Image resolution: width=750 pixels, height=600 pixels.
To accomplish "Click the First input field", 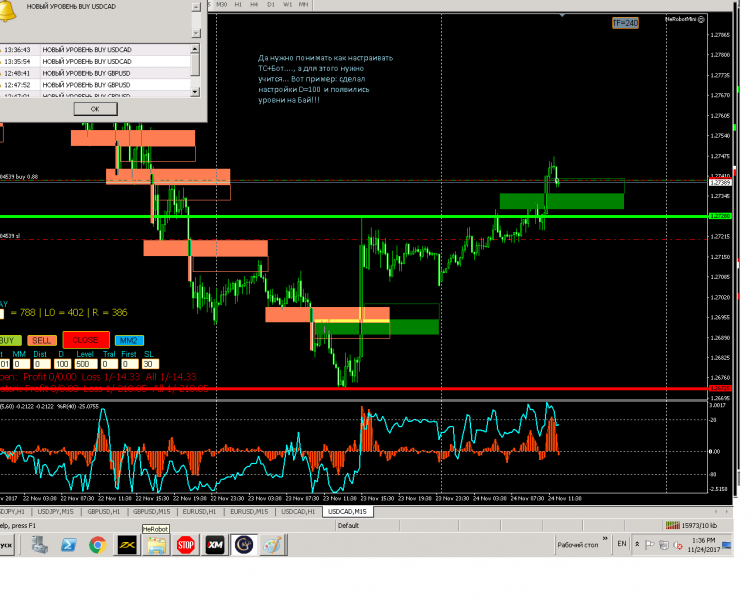I will tap(130, 364).
